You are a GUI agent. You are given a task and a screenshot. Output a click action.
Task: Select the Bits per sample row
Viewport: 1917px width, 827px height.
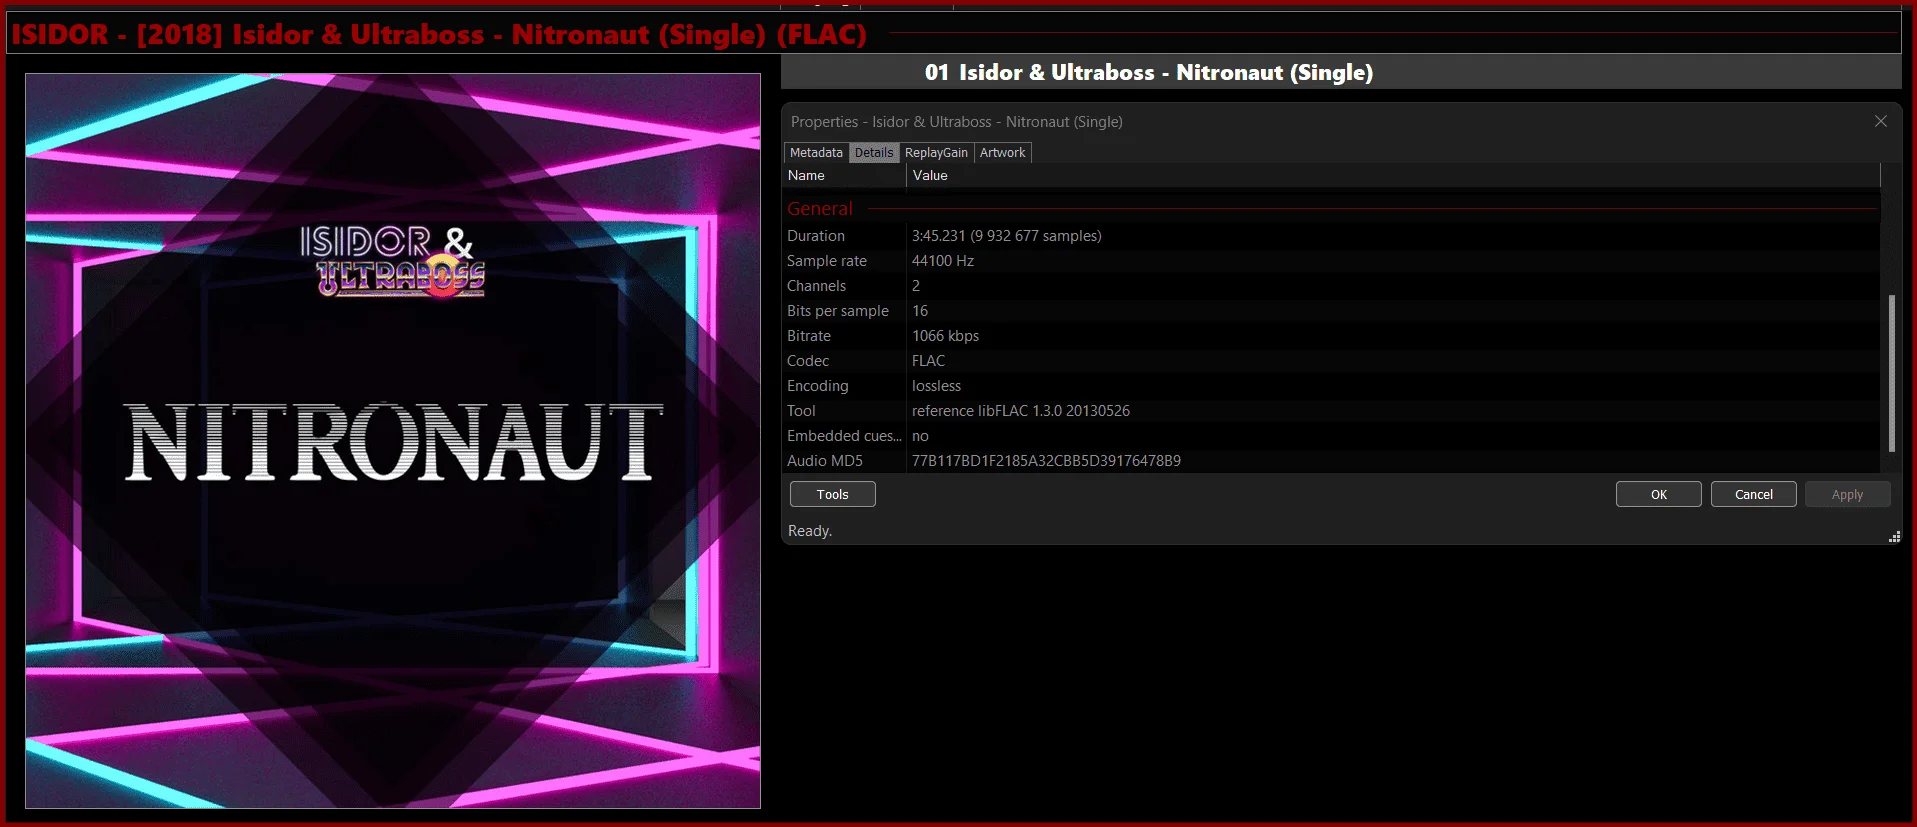coord(1332,311)
